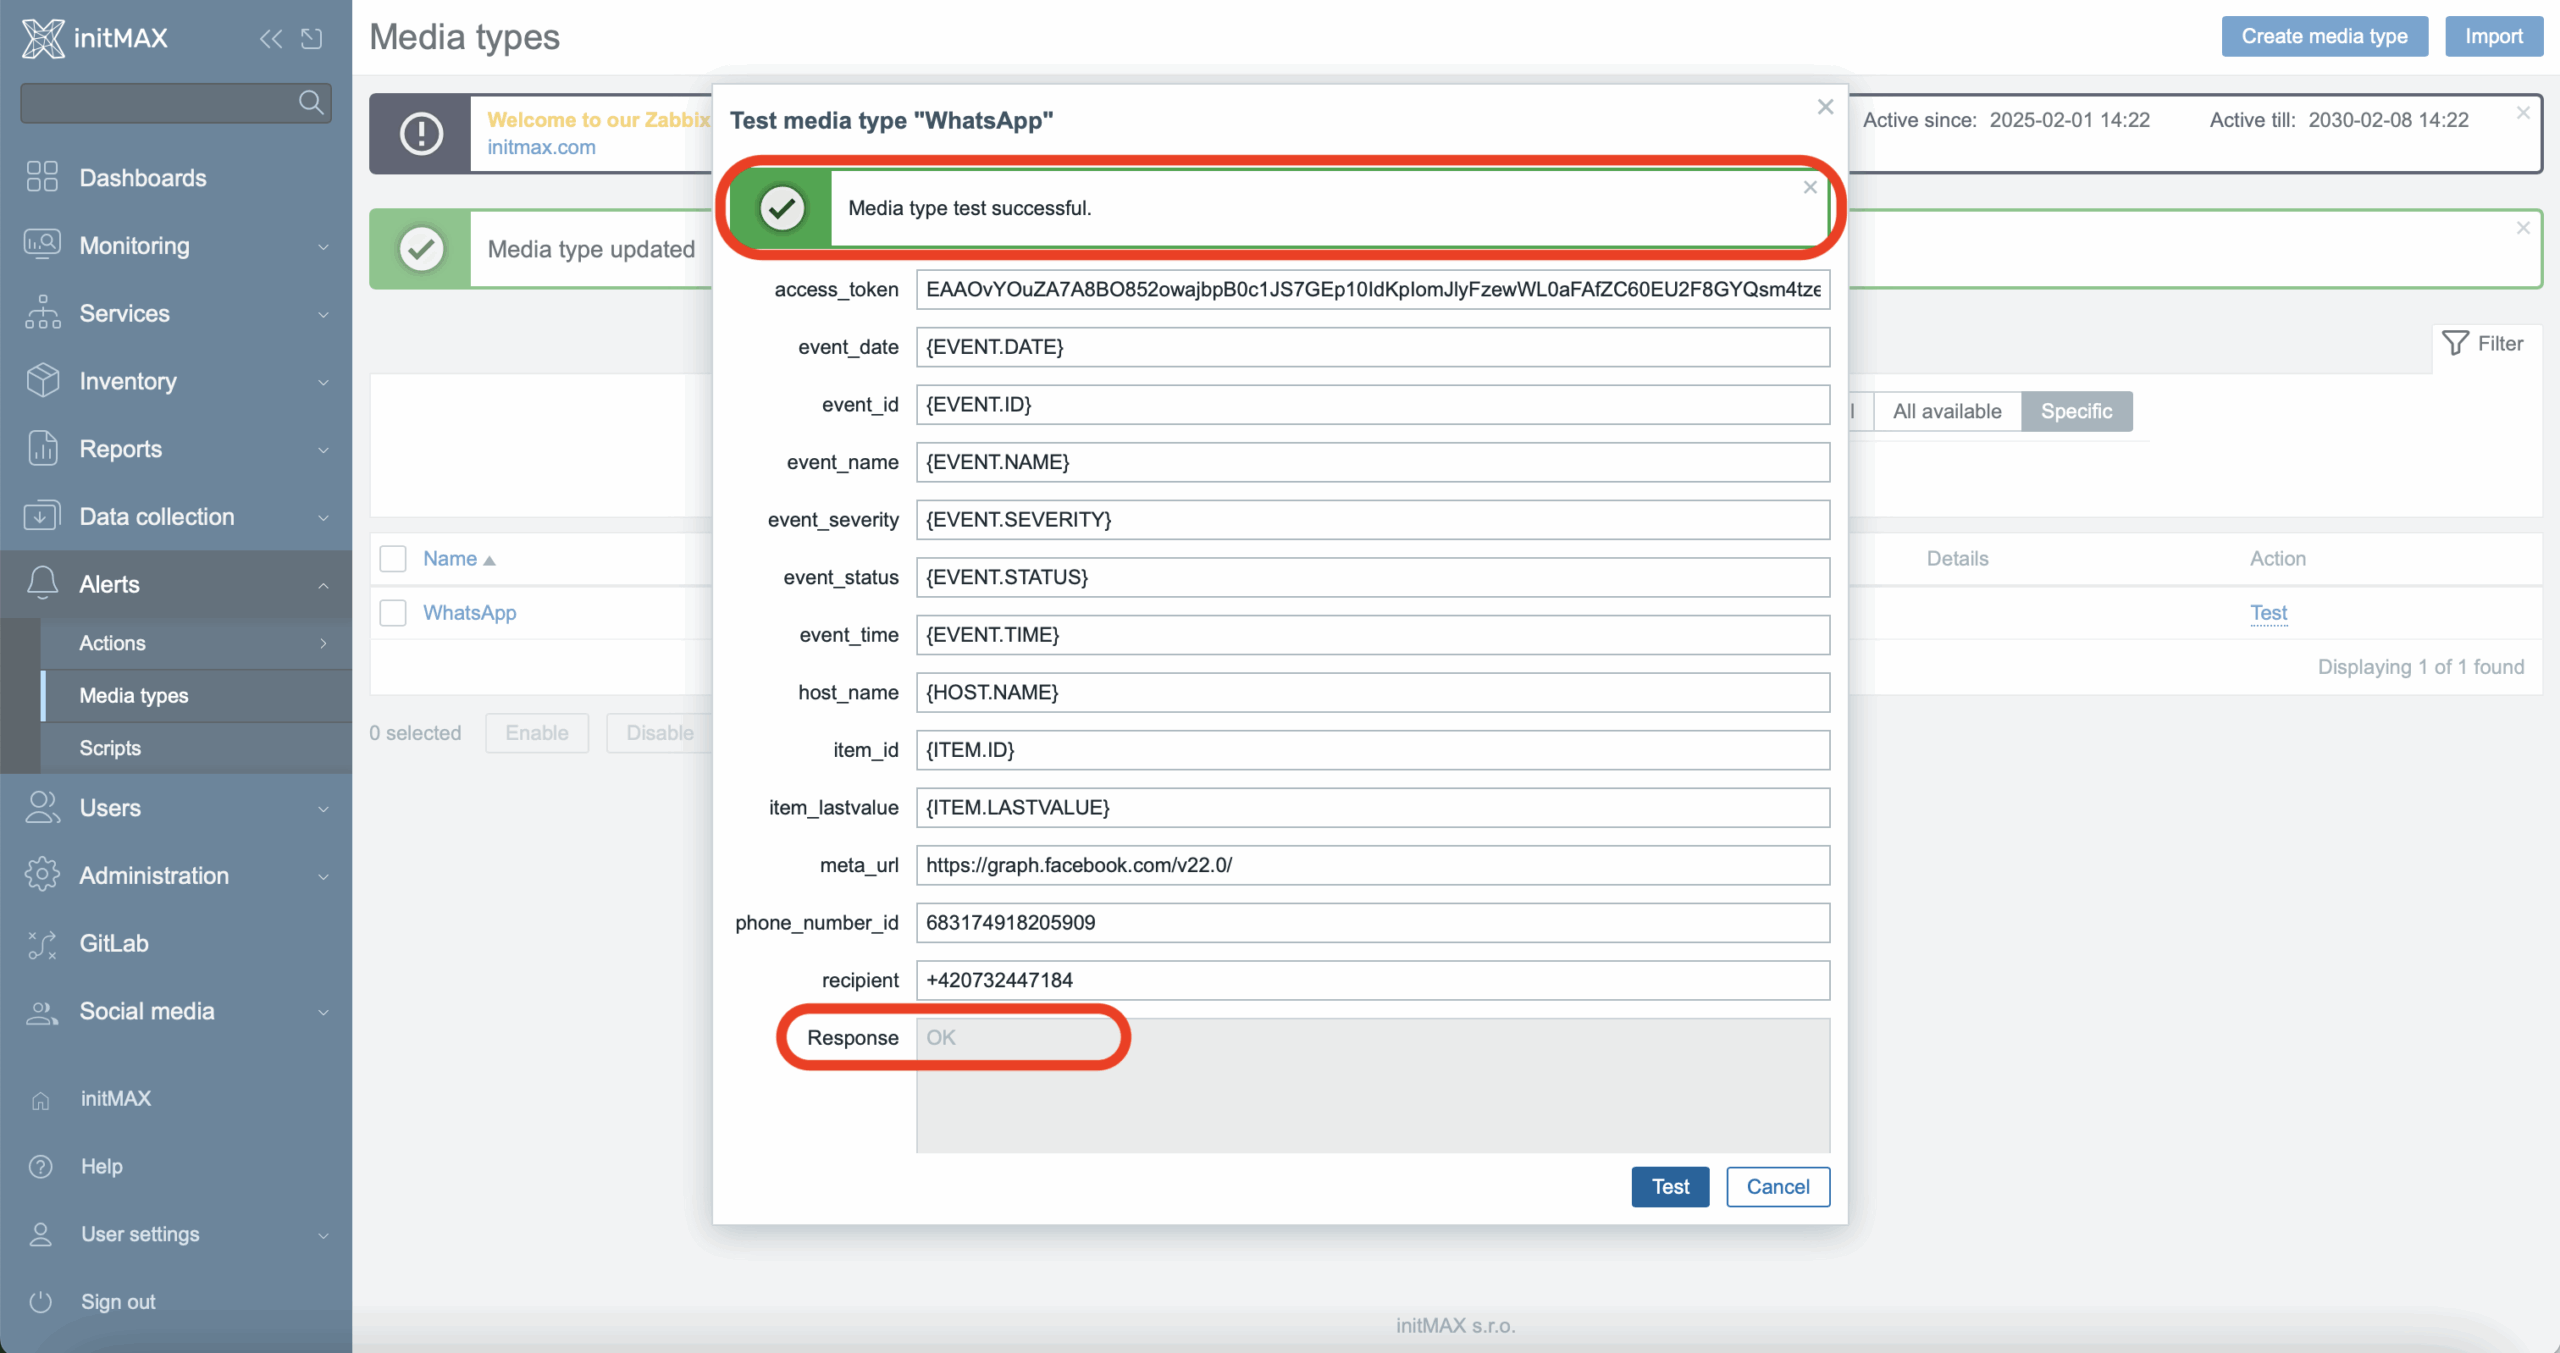This screenshot has height=1353, width=2560.
Task: Click the Help question mark icon
Action: click(x=41, y=1166)
